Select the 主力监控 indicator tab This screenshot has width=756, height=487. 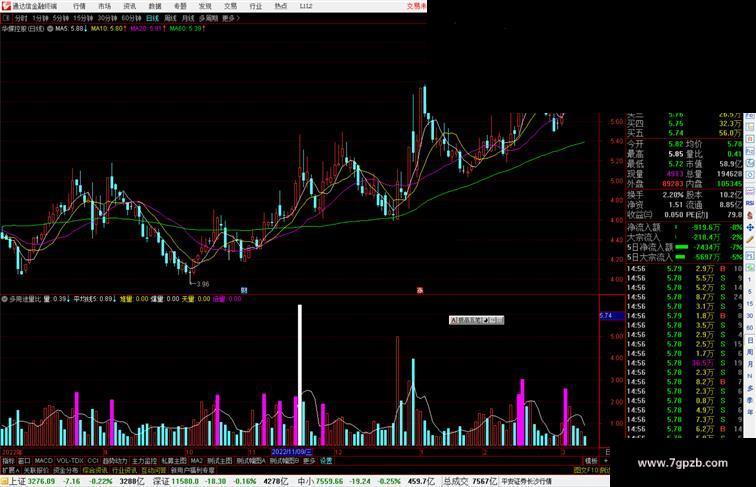pyautogui.click(x=144, y=461)
